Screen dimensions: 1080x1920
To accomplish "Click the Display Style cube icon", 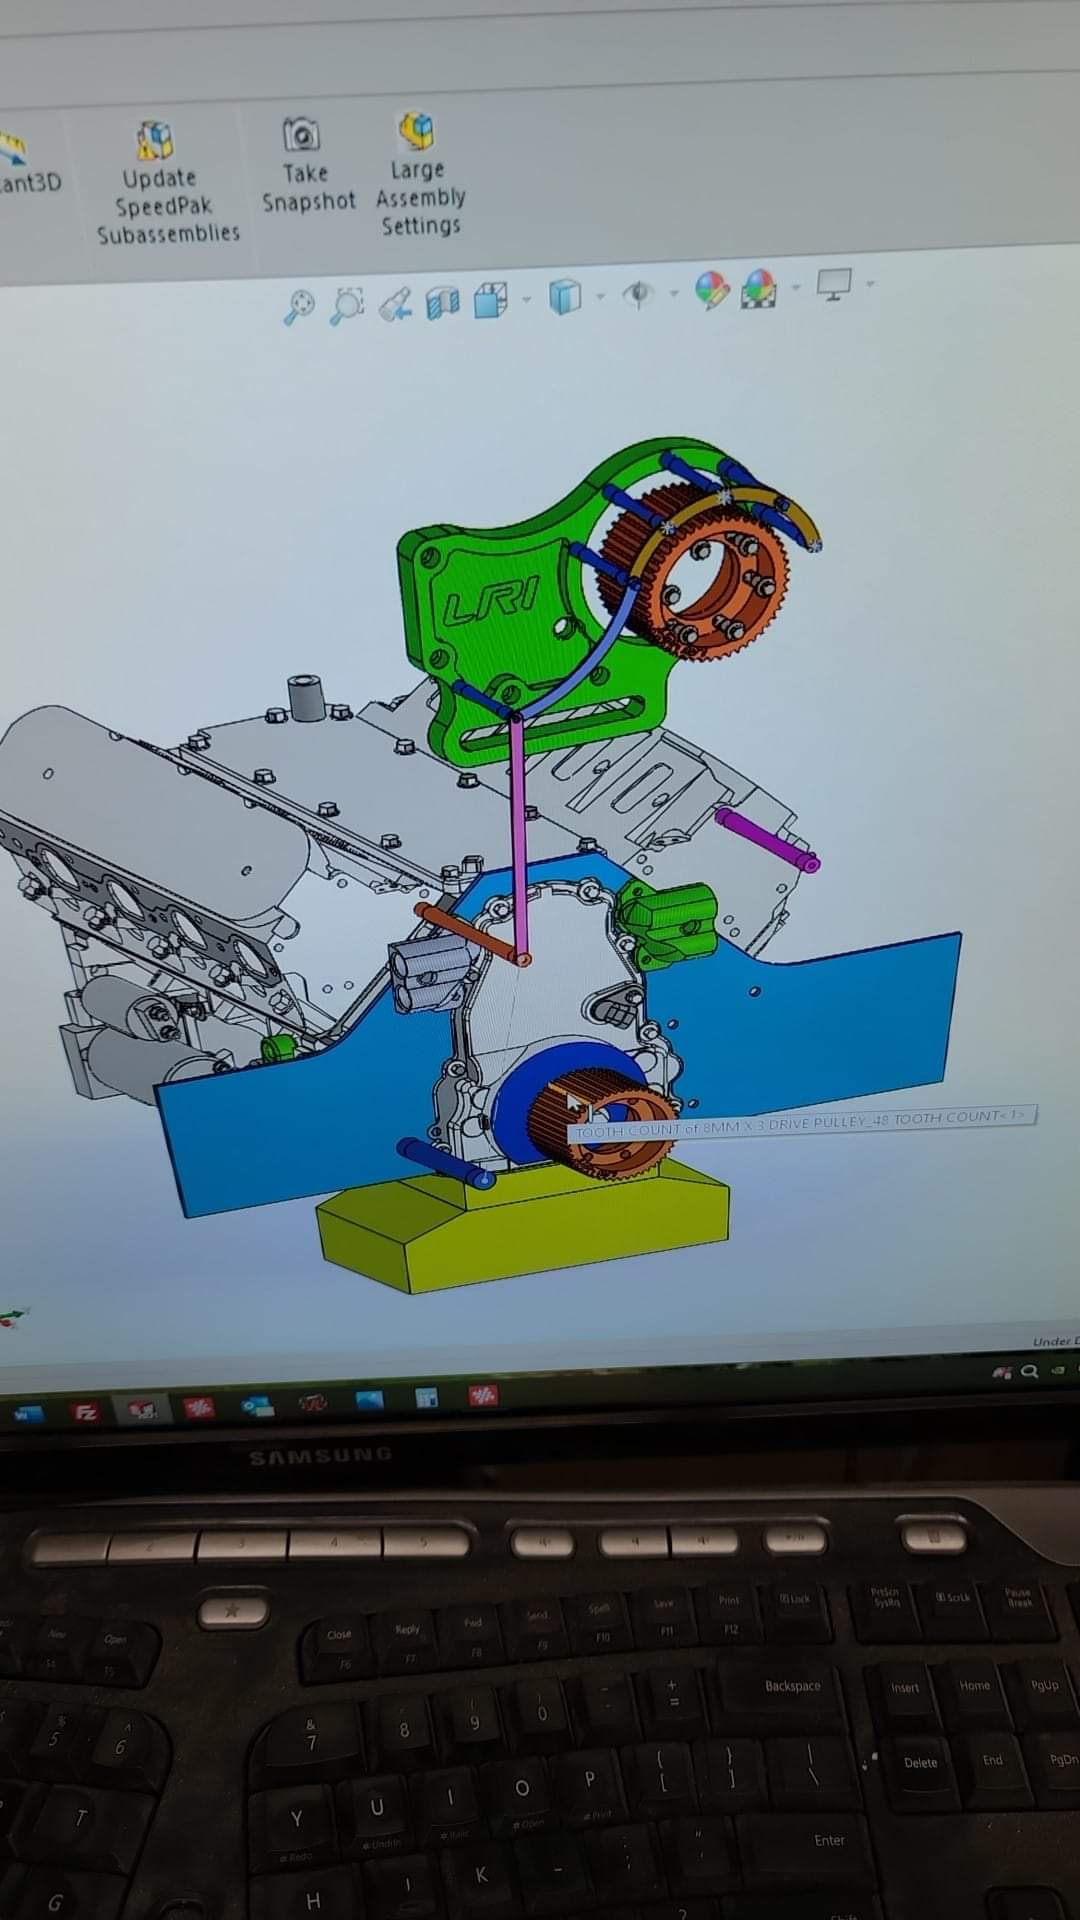I will [x=565, y=296].
